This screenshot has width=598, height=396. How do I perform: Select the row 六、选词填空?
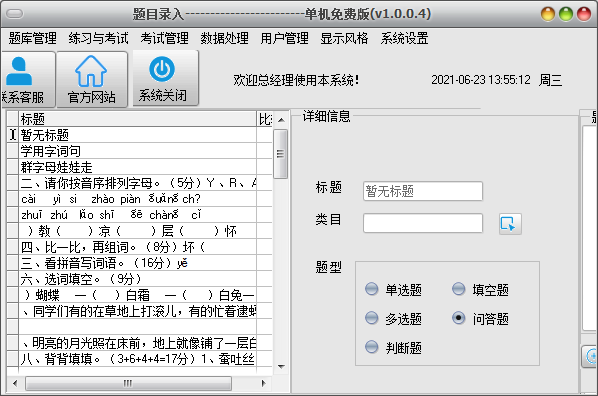pyautogui.click(x=137, y=279)
